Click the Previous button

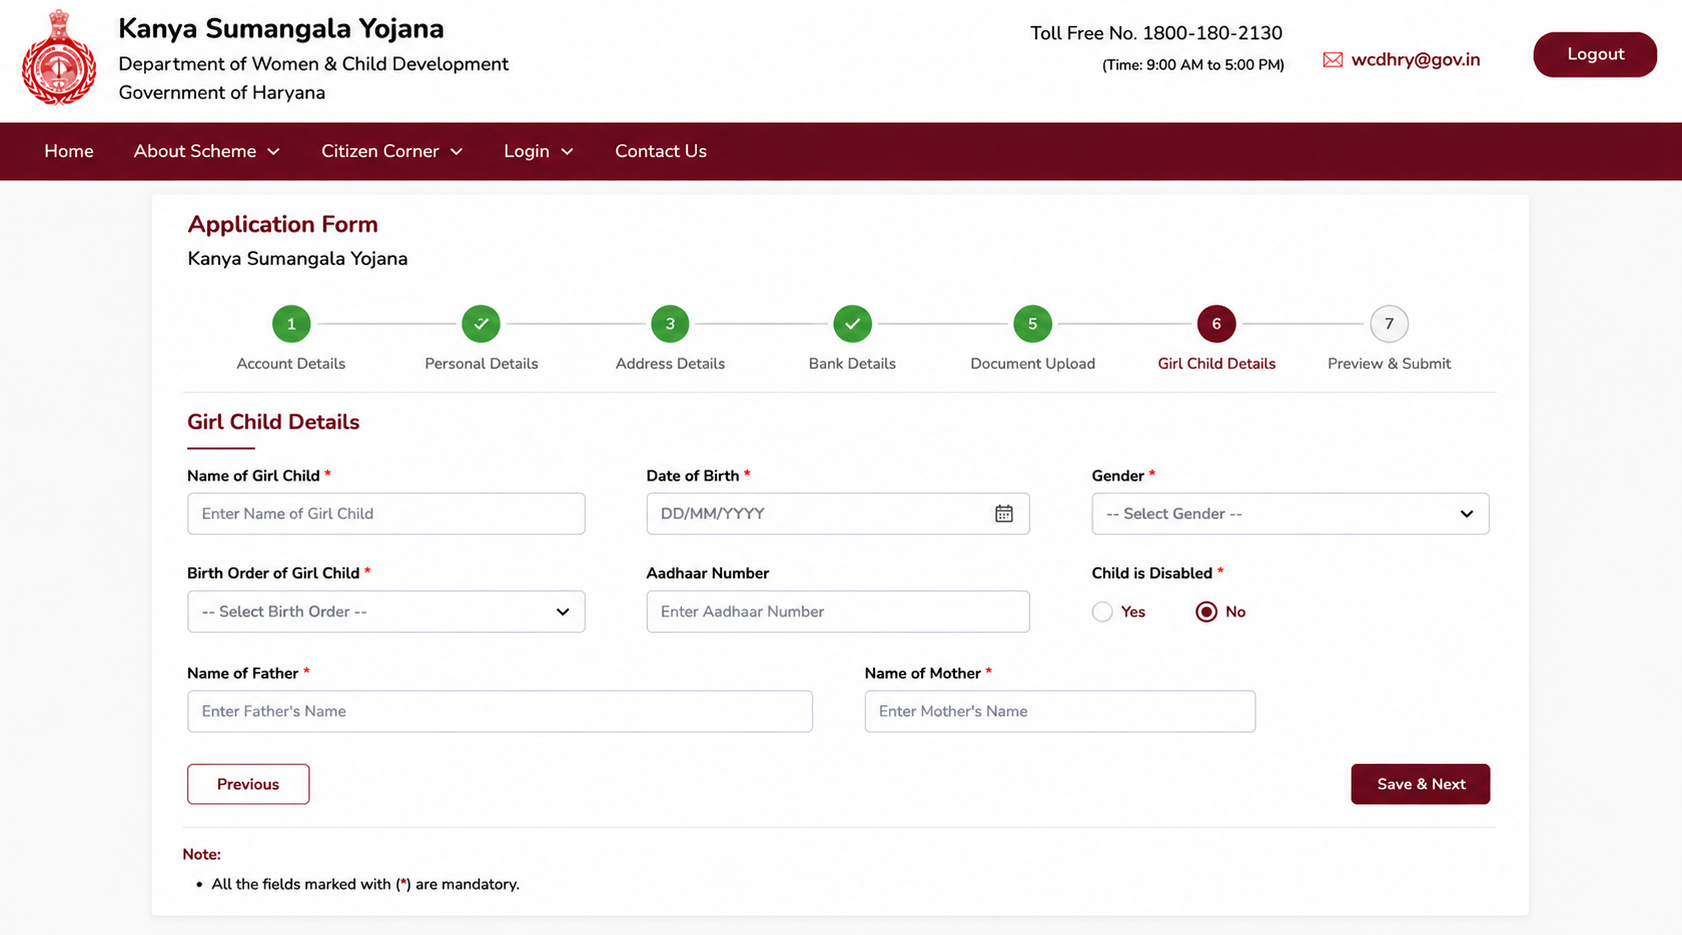pyautogui.click(x=248, y=784)
